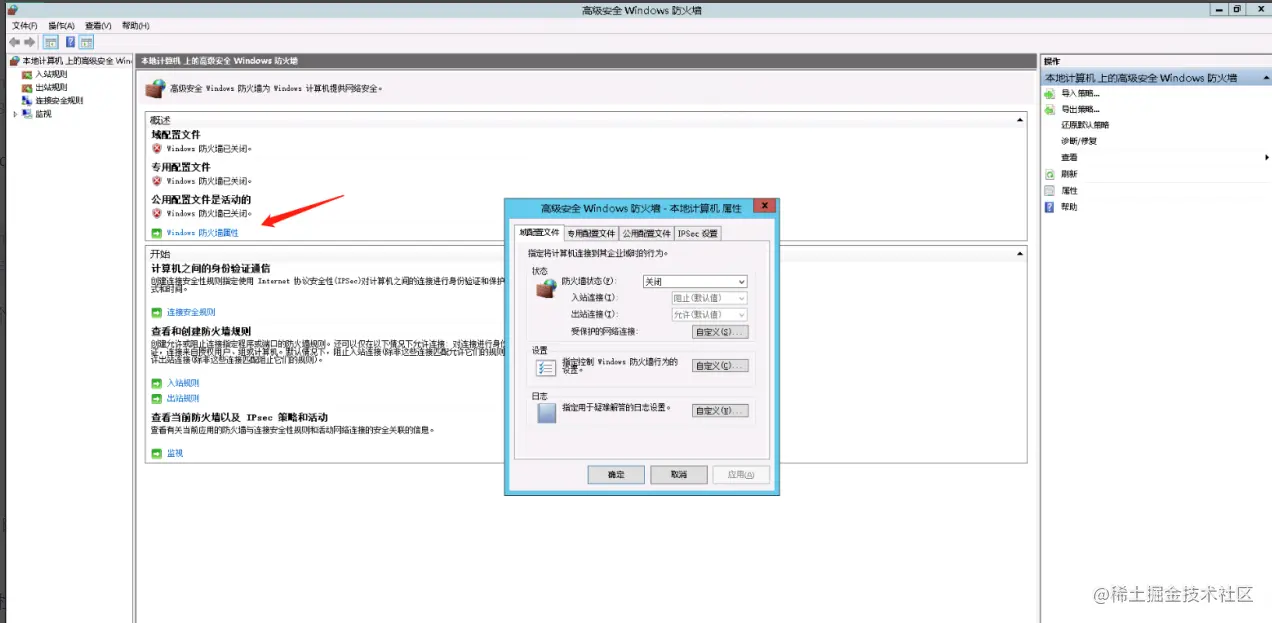
Task: Click the red shield icon under 专用配置文件
Action: click(156, 181)
